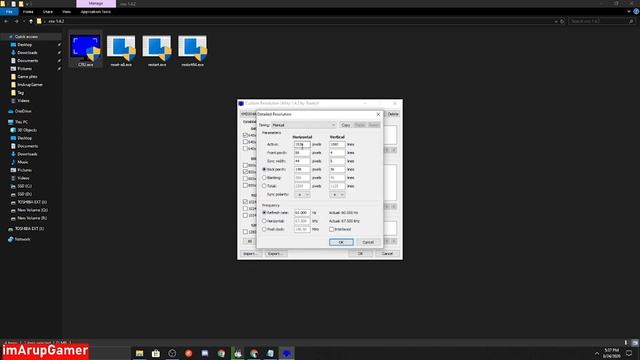The image size is (640, 360).
Task: Open the ImArupGamer folder in sidebar
Action: pyautogui.click(x=30, y=84)
